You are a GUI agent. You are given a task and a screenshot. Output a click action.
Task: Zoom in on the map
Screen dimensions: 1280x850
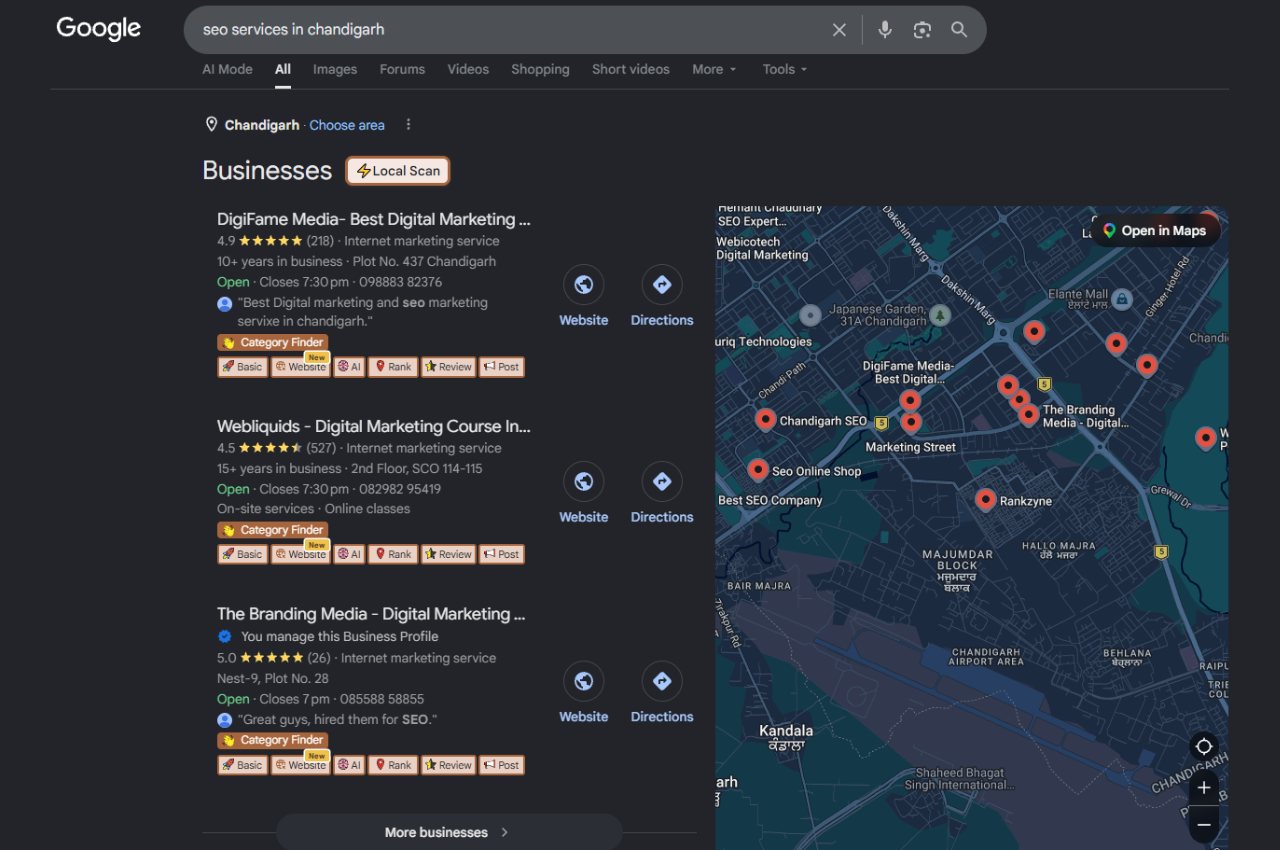pyautogui.click(x=1204, y=788)
